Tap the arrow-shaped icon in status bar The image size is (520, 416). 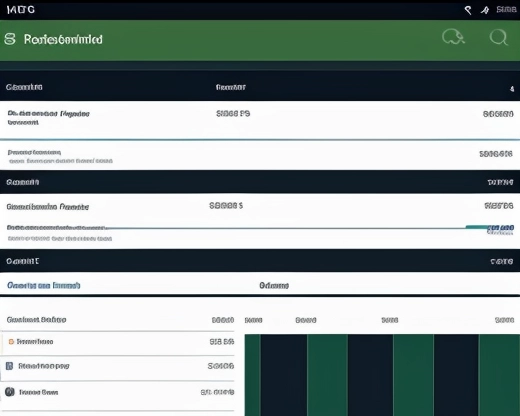click(x=485, y=10)
